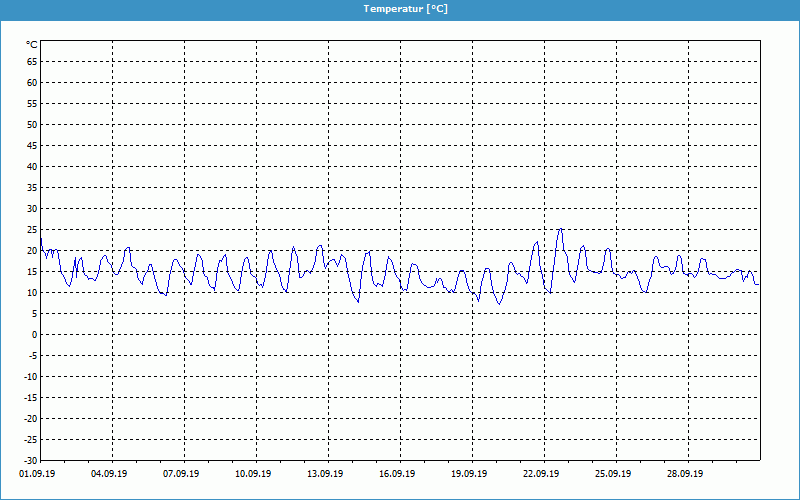Click the 25.09.19 date label
Image resolution: width=800 pixels, height=500 pixels.
[614, 474]
